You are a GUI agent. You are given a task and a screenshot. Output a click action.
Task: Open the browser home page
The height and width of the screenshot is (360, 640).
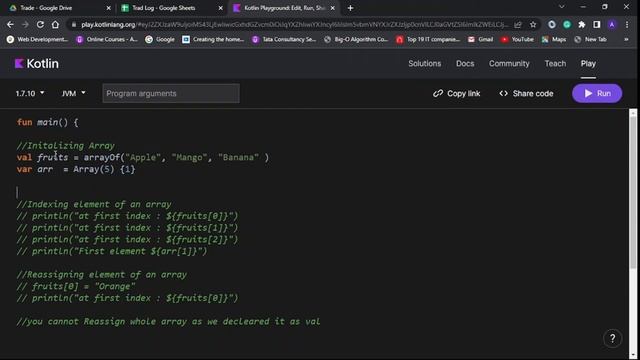click(55, 24)
